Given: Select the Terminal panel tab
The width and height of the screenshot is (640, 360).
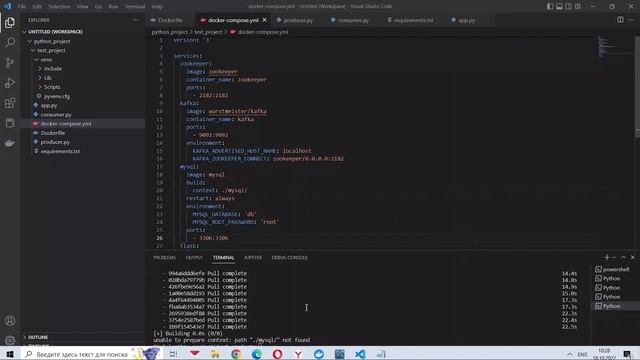Looking at the screenshot, I should click(224, 258).
